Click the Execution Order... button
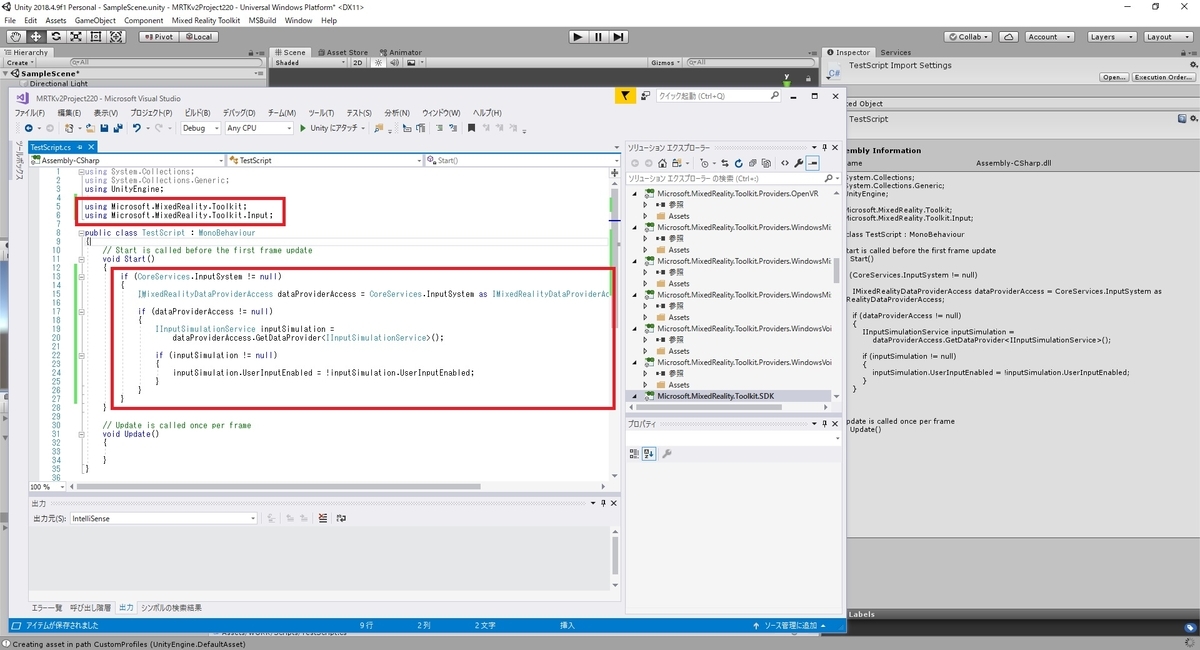Screen dimensions: 1200x650 1163,77
